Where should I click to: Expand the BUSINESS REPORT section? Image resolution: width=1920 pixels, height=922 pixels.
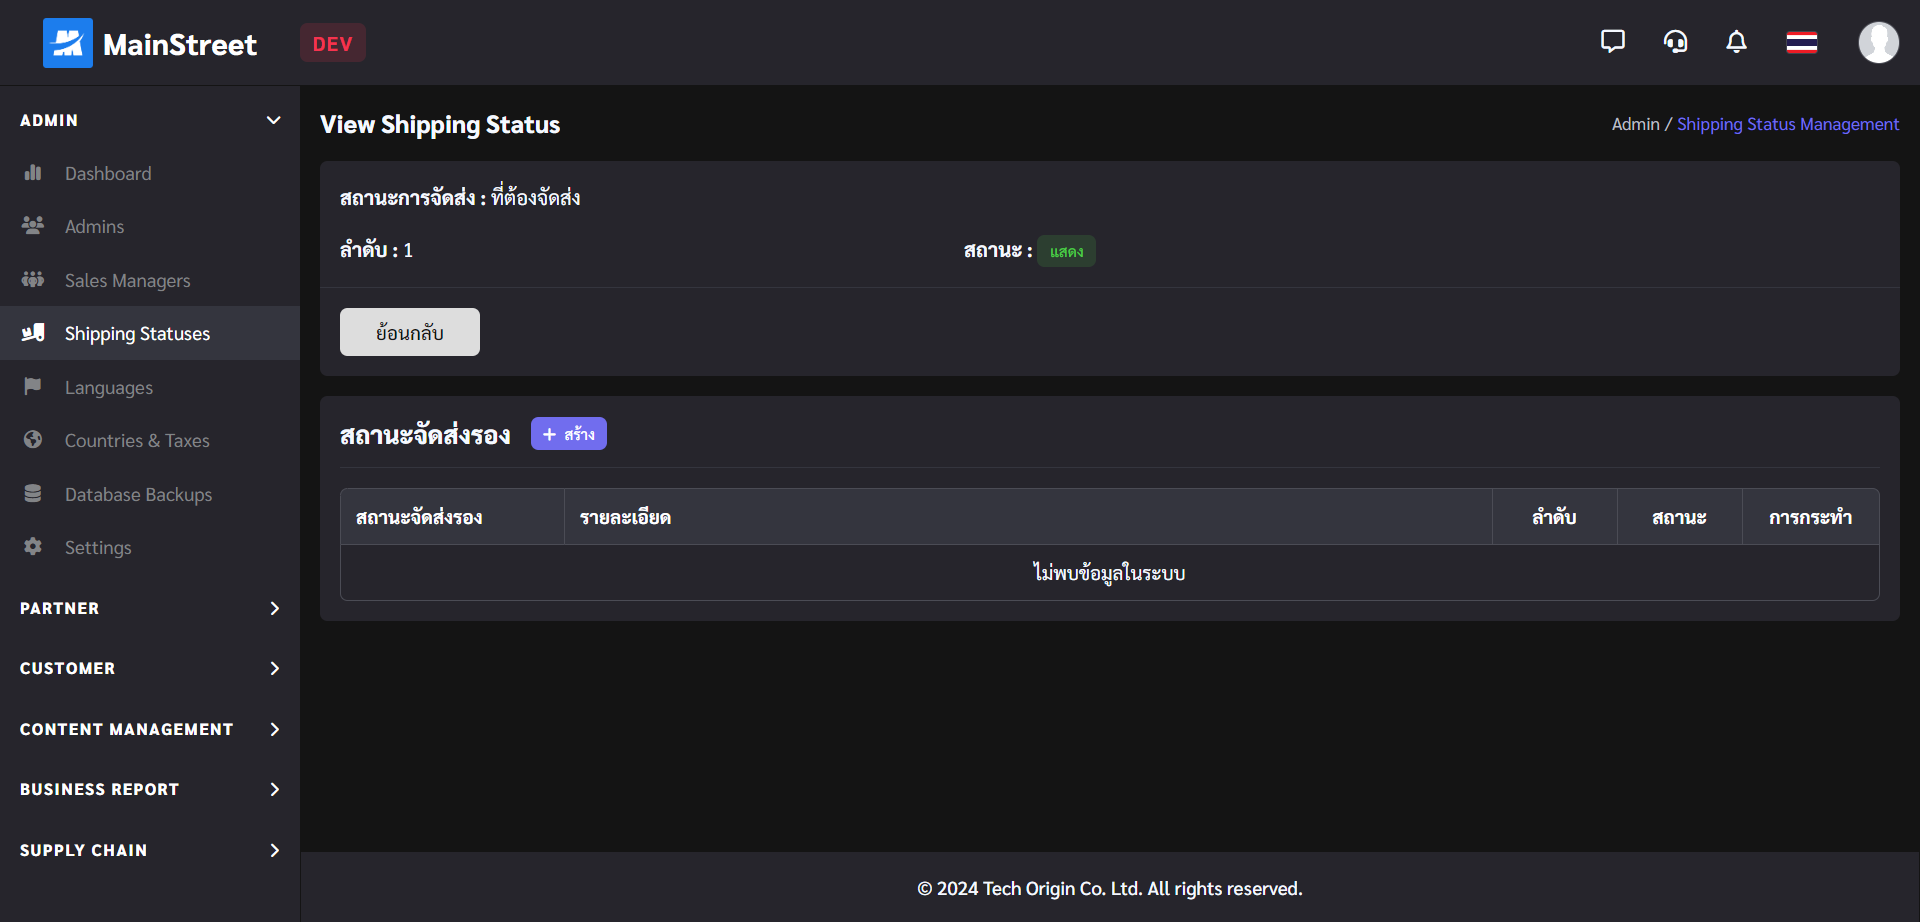tap(150, 789)
